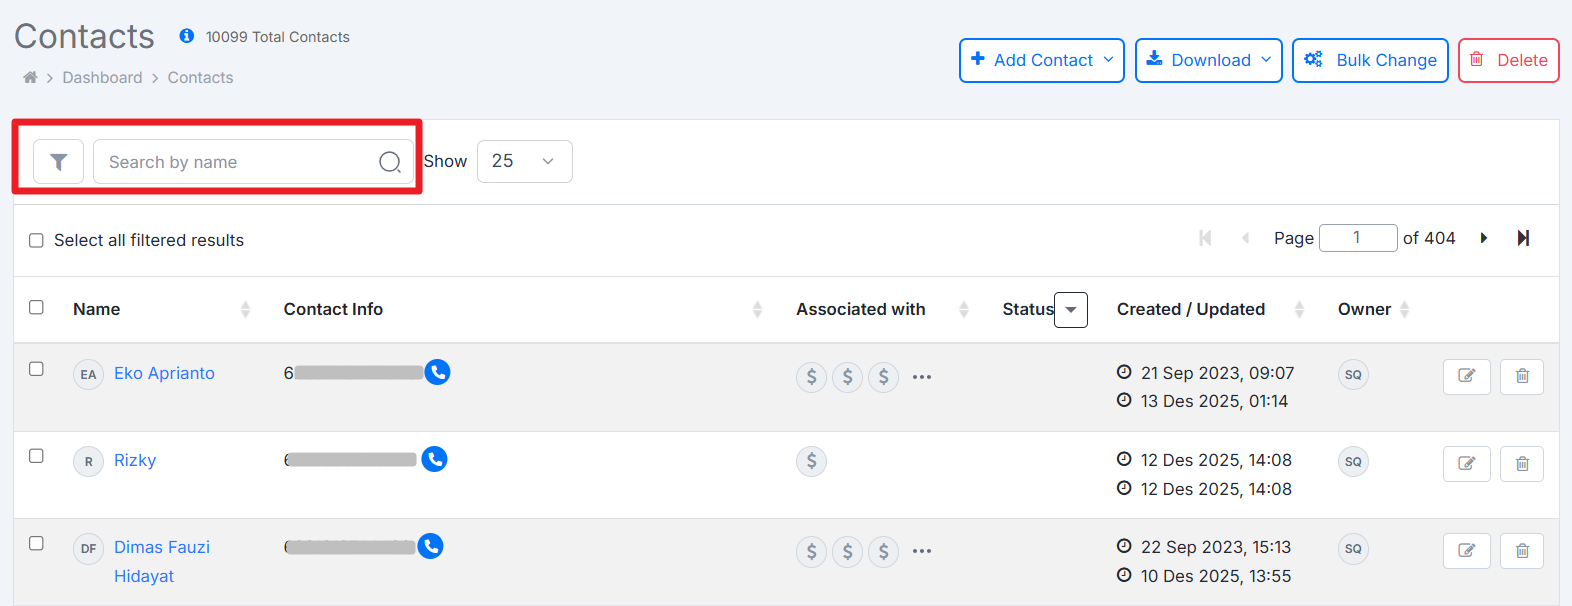Click the Dashboard breadcrumb

(x=102, y=78)
